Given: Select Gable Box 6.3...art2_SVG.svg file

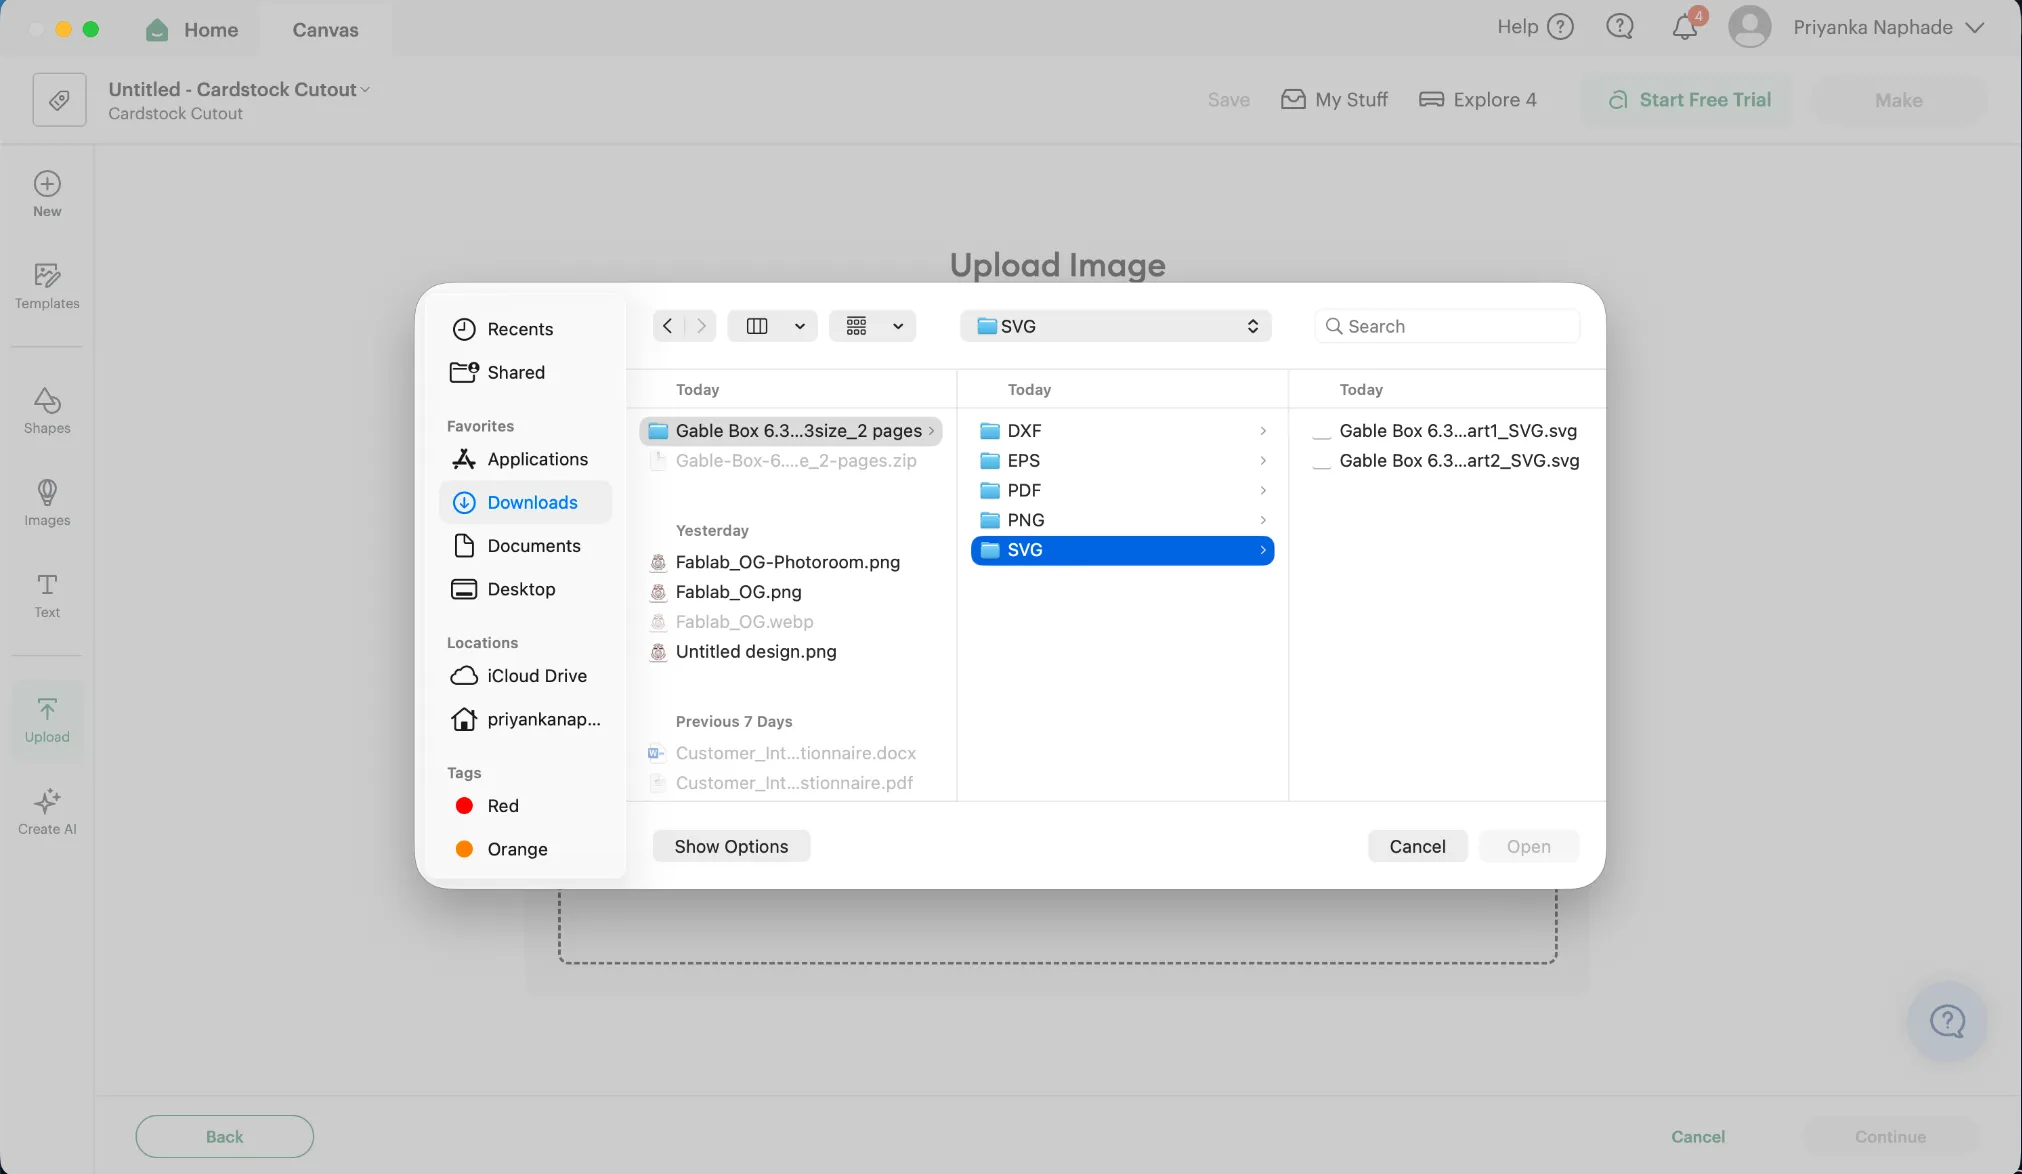Looking at the screenshot, I should 1447,461.
